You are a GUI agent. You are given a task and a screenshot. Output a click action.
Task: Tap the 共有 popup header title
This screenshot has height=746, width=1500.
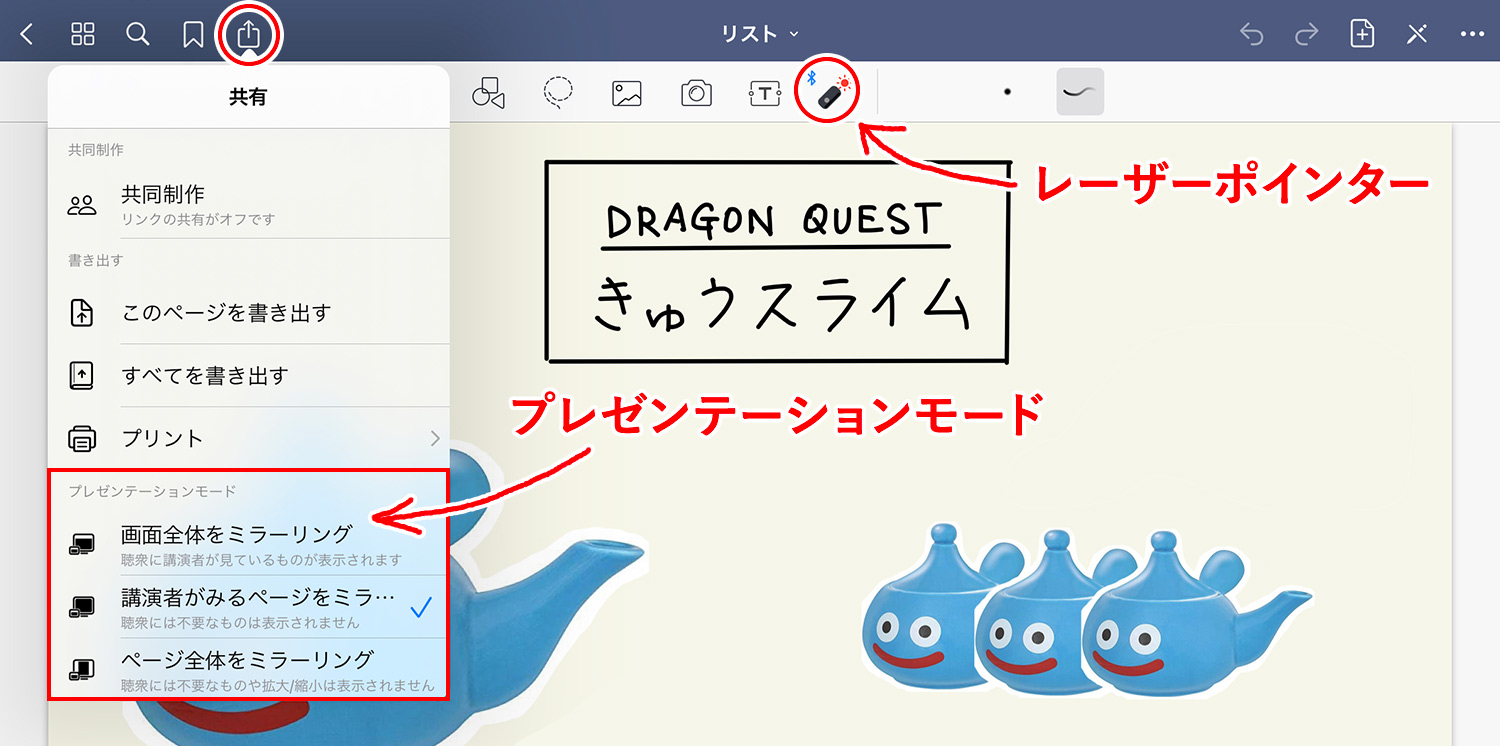[248, 97]
